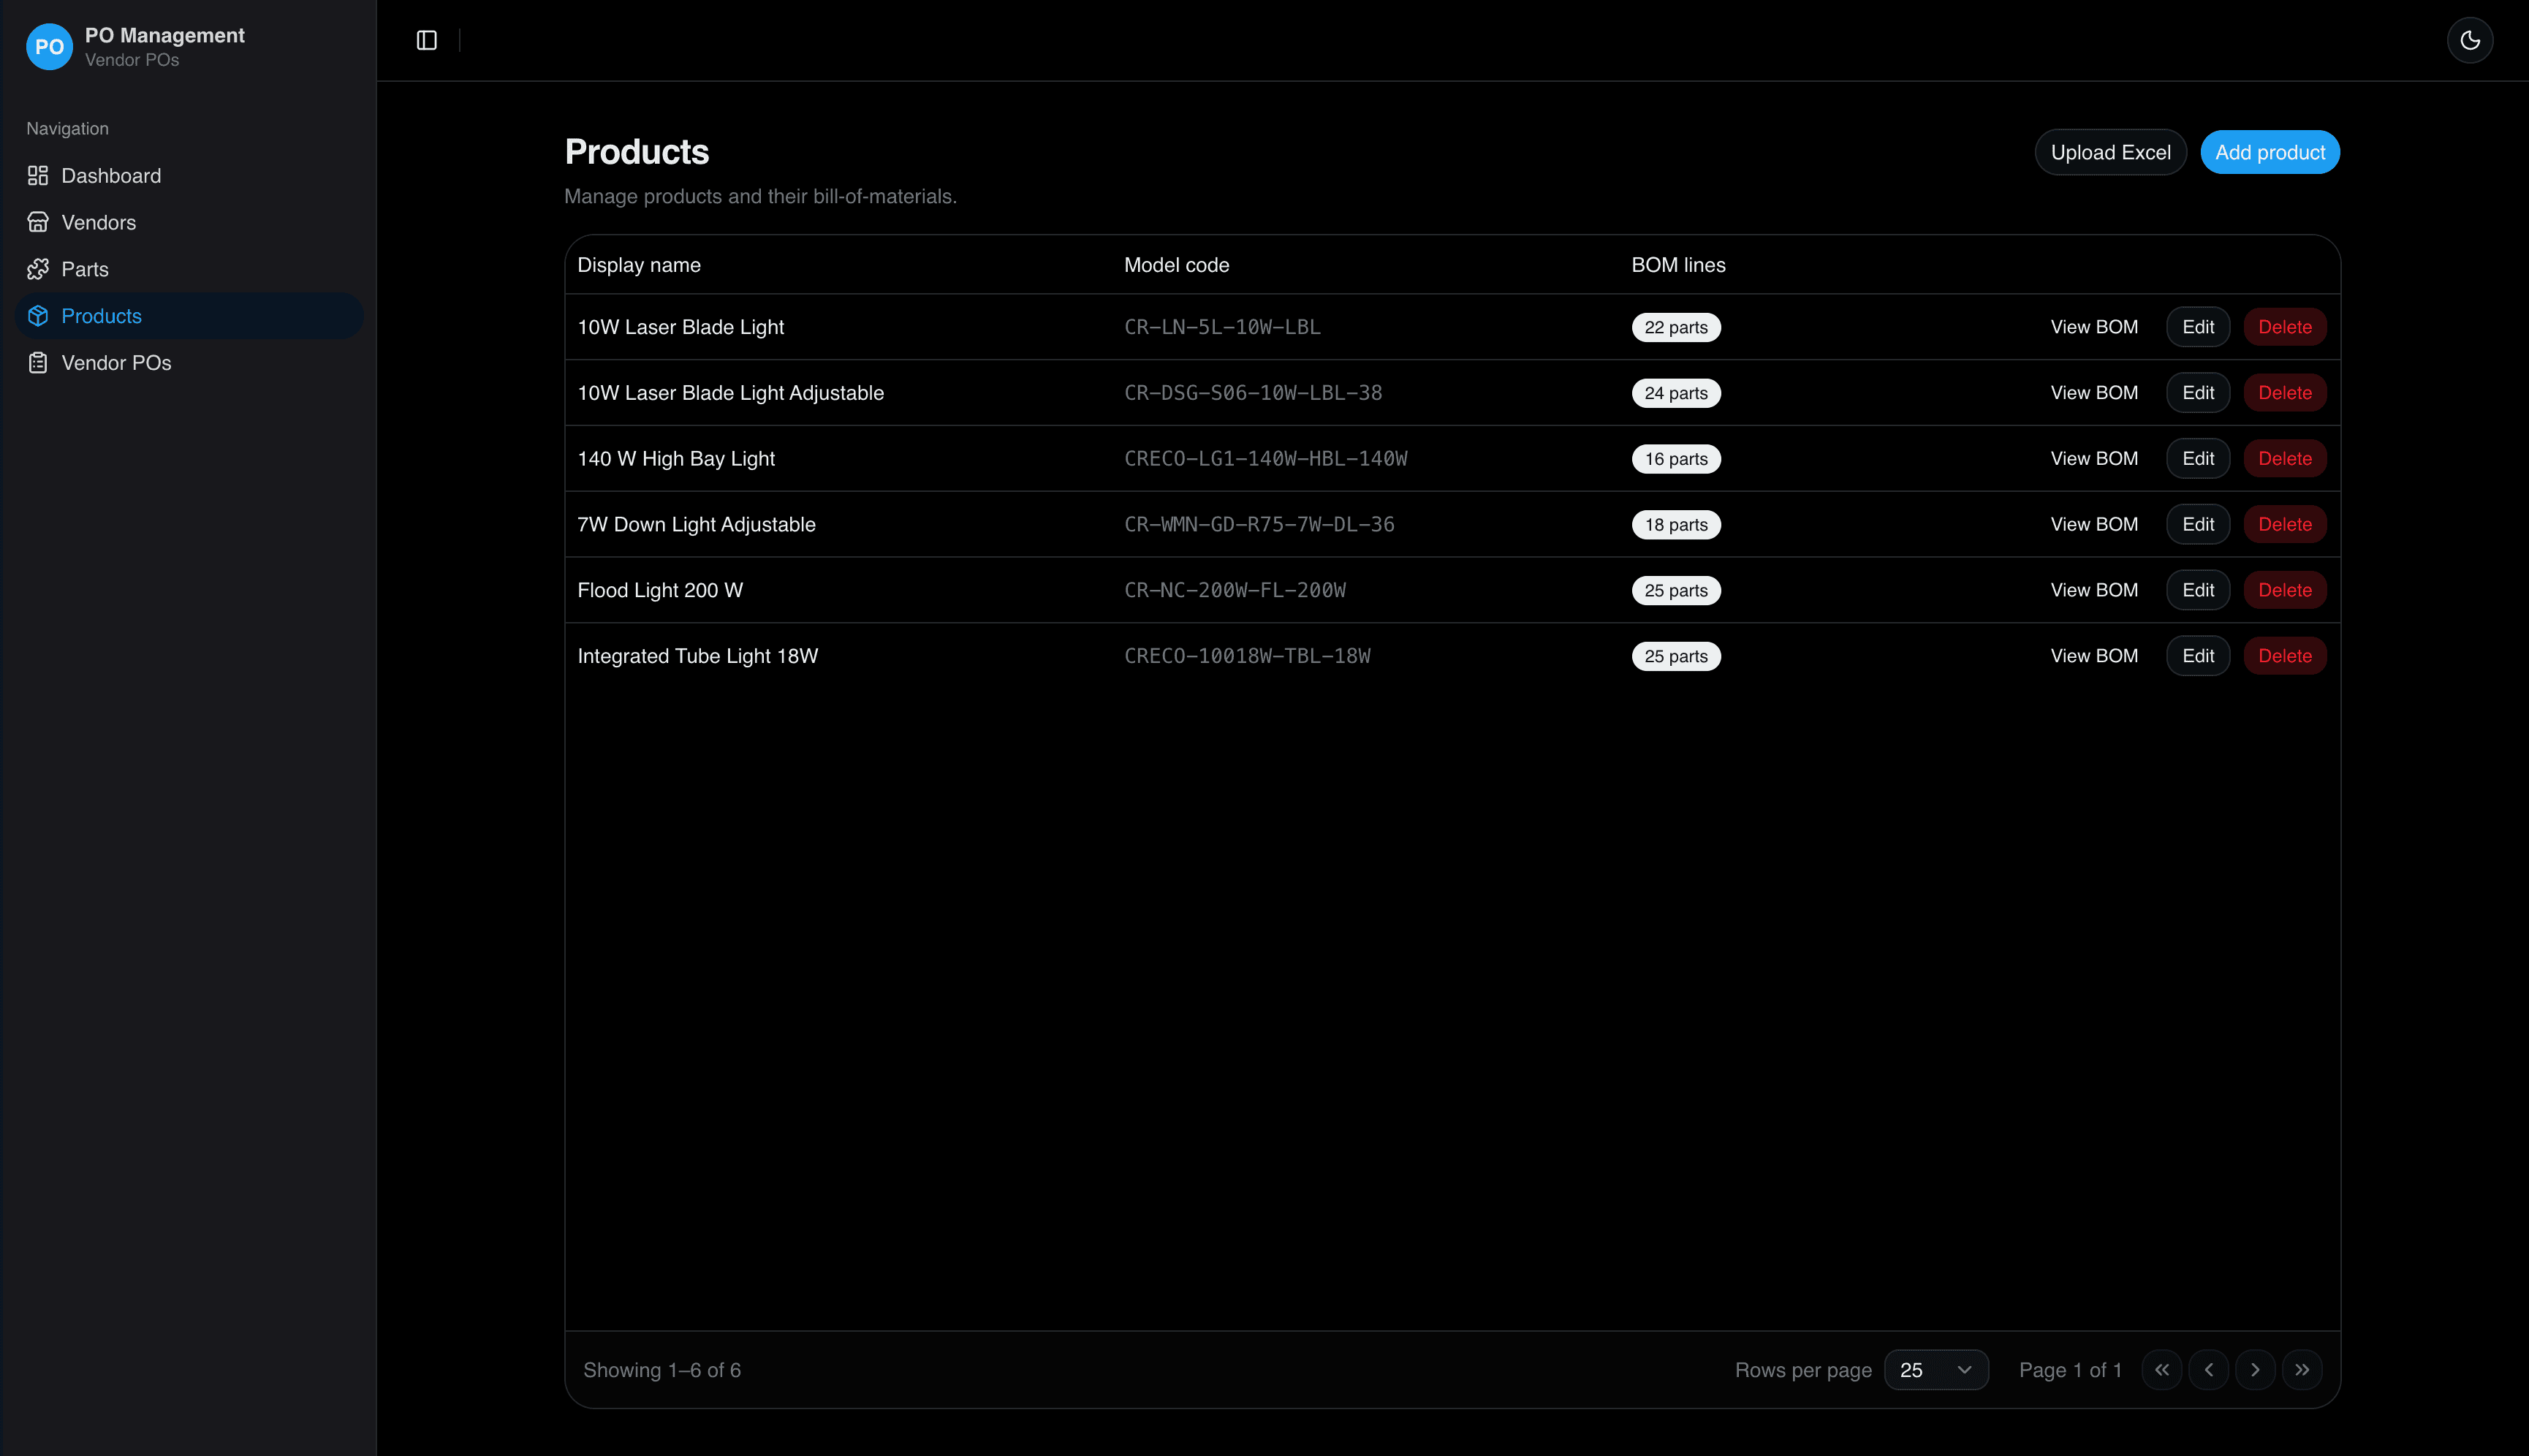Delete Integrated Tube Light 18W
Image resolution: width=2529 pixels, height=1456 pixels.
[2285, 656]
